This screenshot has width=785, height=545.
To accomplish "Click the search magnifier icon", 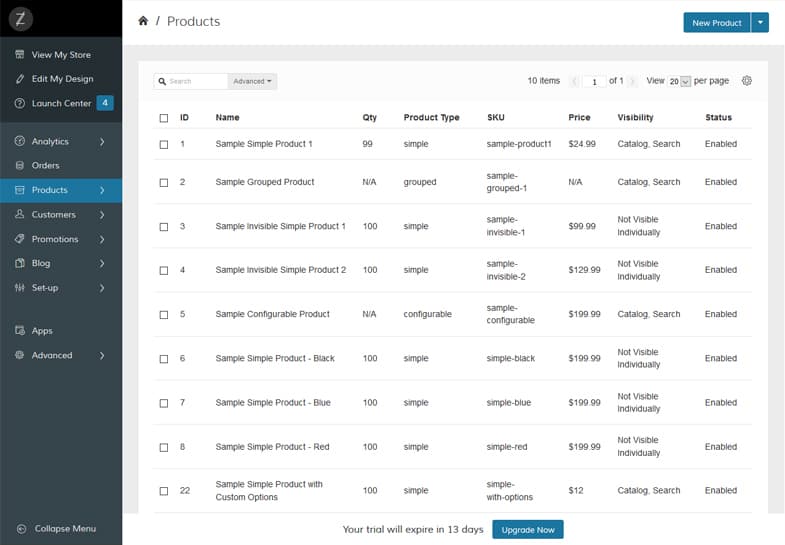I will 162,81.
